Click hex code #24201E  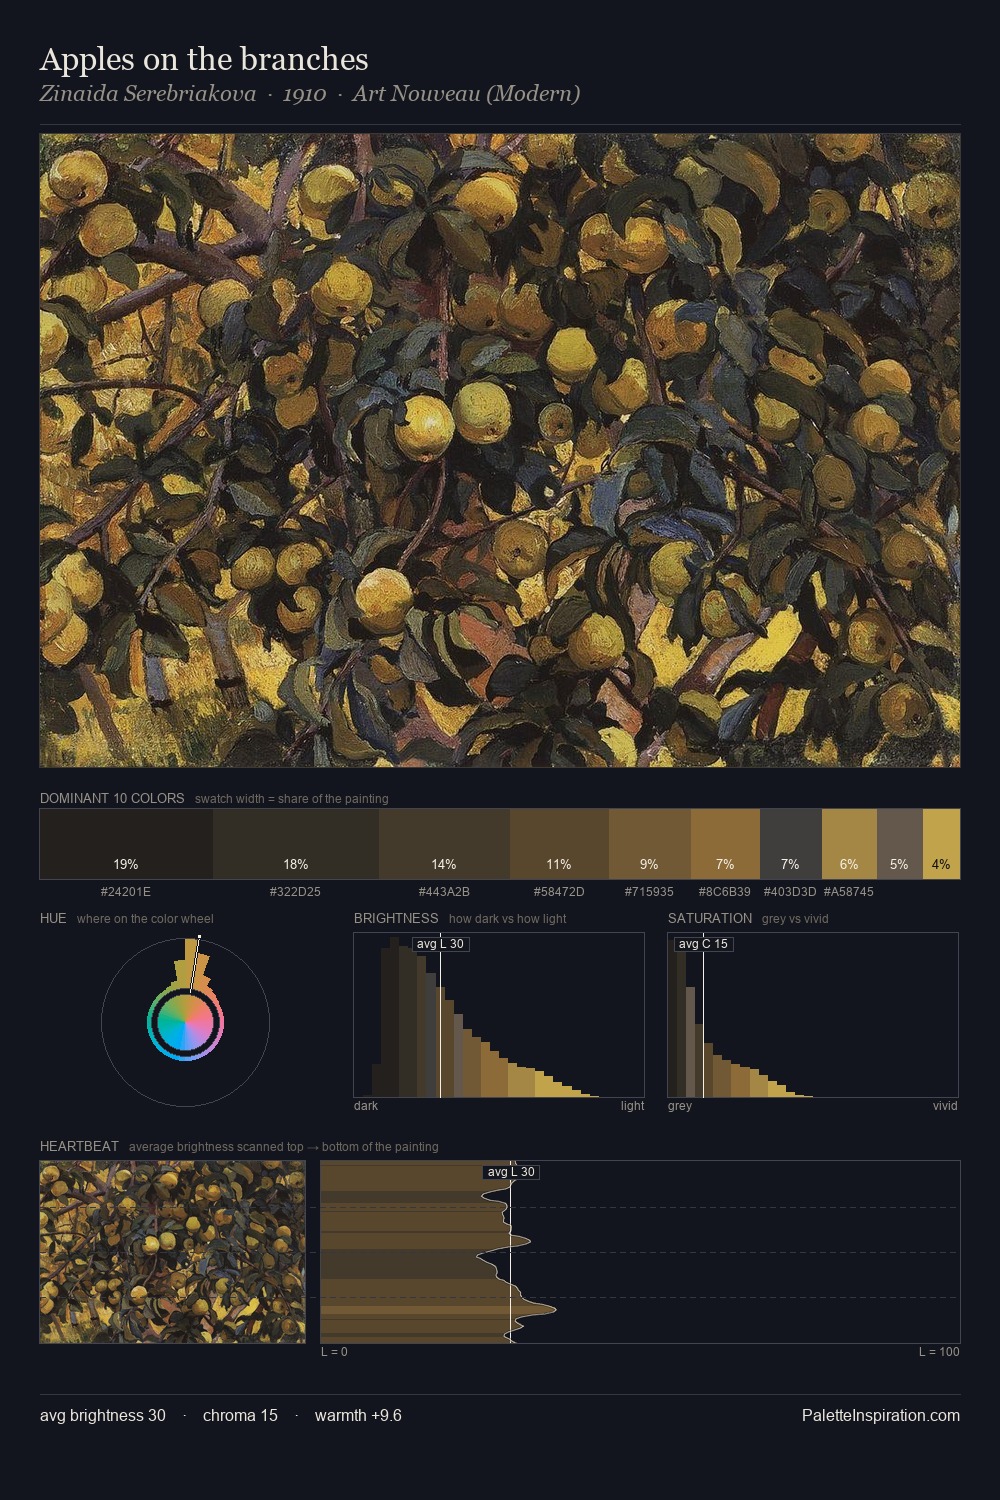click(126, 891)
